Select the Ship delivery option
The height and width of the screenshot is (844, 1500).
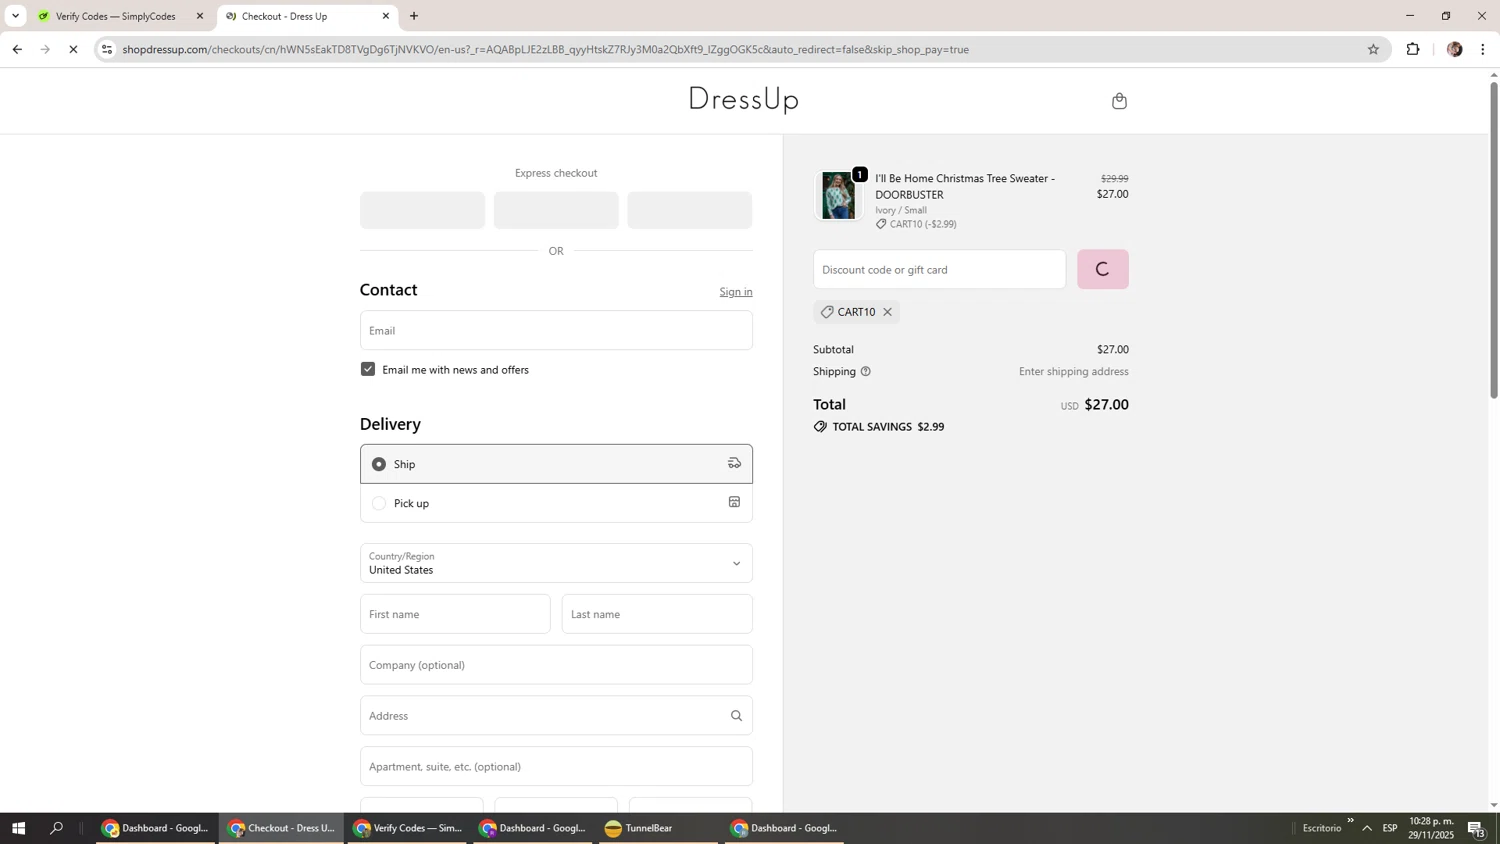pos(556,464)
